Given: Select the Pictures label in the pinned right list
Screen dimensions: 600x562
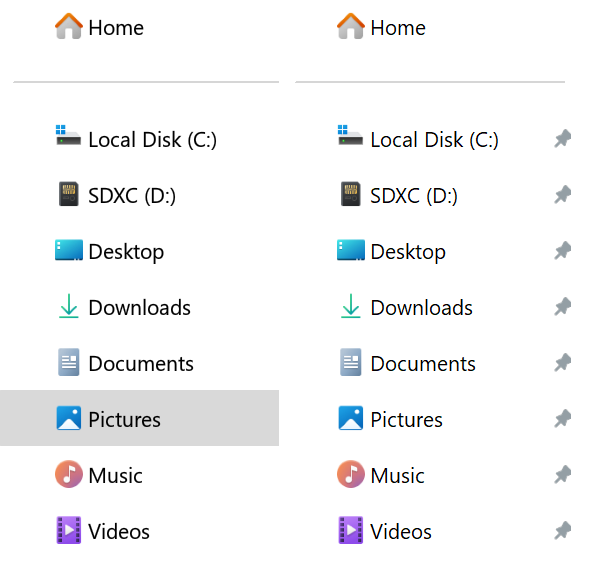Looking at the screenshot, I should tap(406, 420).
